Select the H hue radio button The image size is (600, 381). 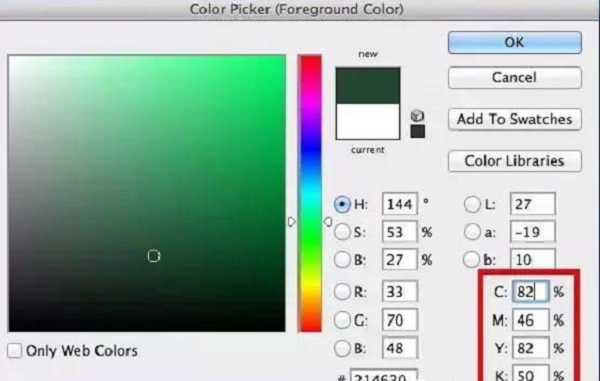coord(342,204)
